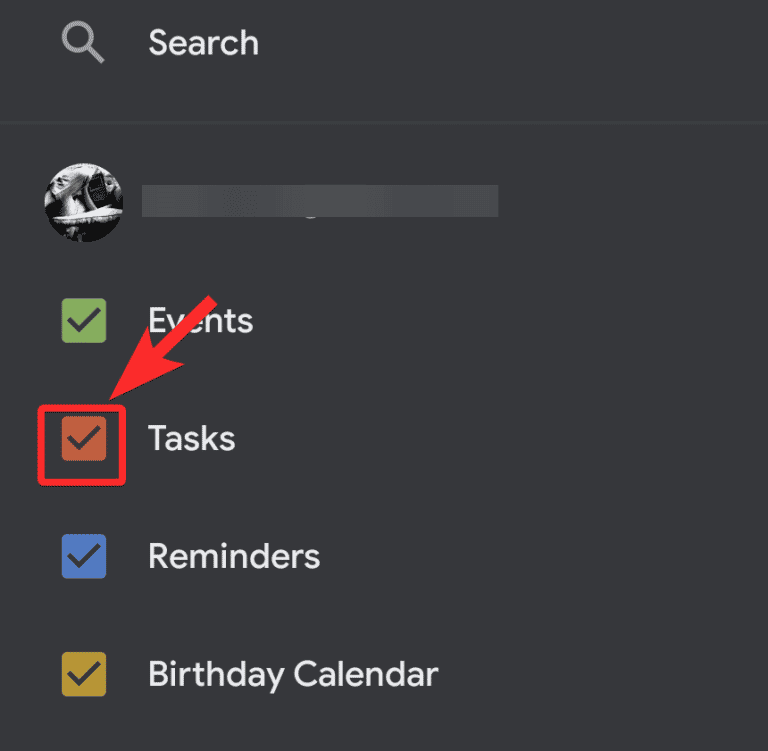Click the Tasks label text

192,439
